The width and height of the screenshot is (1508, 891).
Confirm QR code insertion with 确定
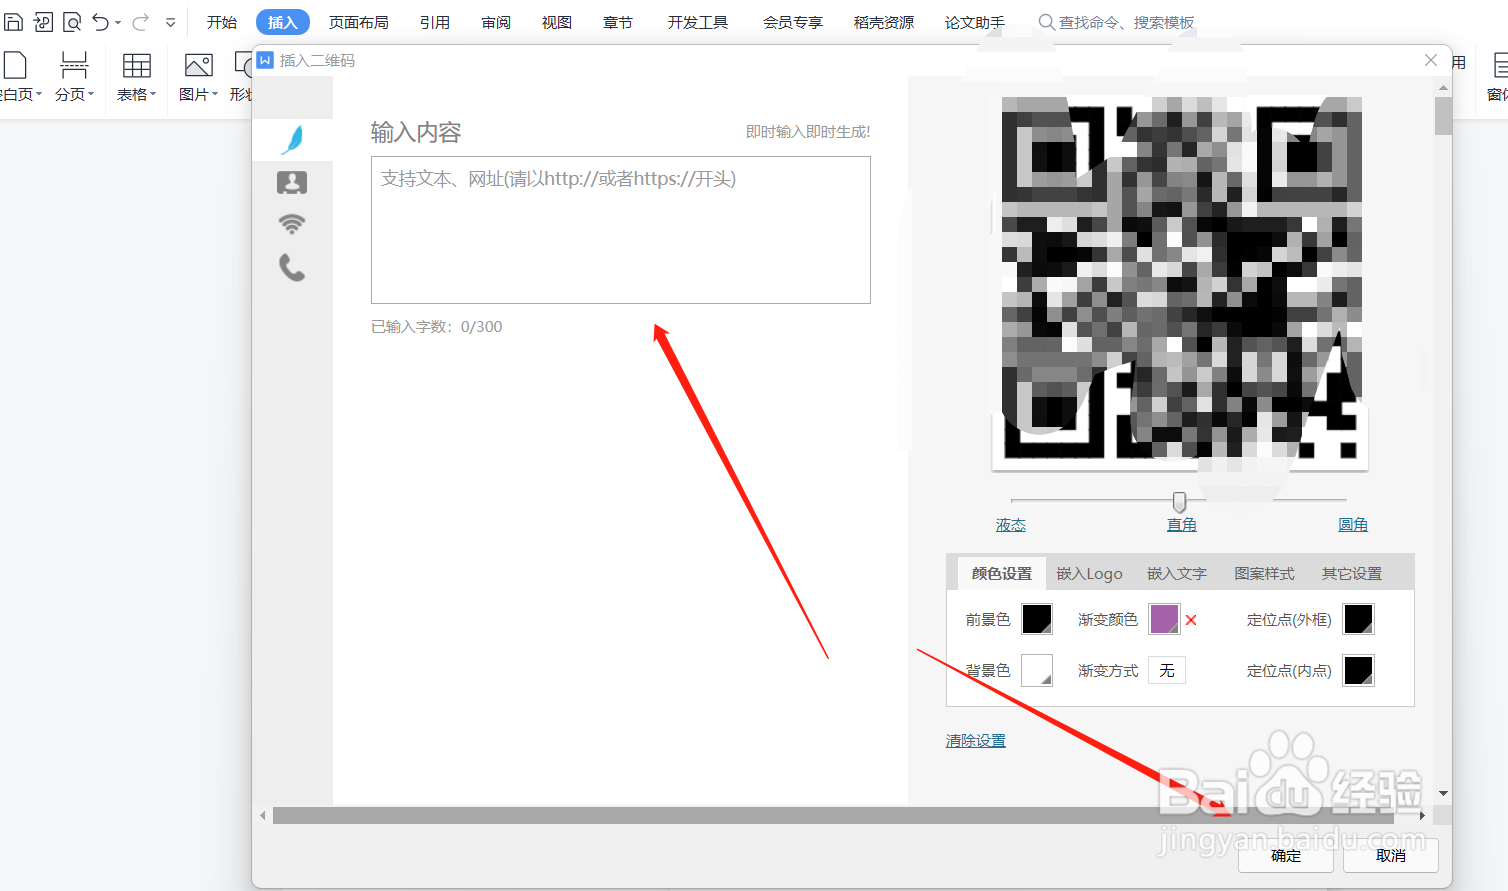coord(1286,857)
